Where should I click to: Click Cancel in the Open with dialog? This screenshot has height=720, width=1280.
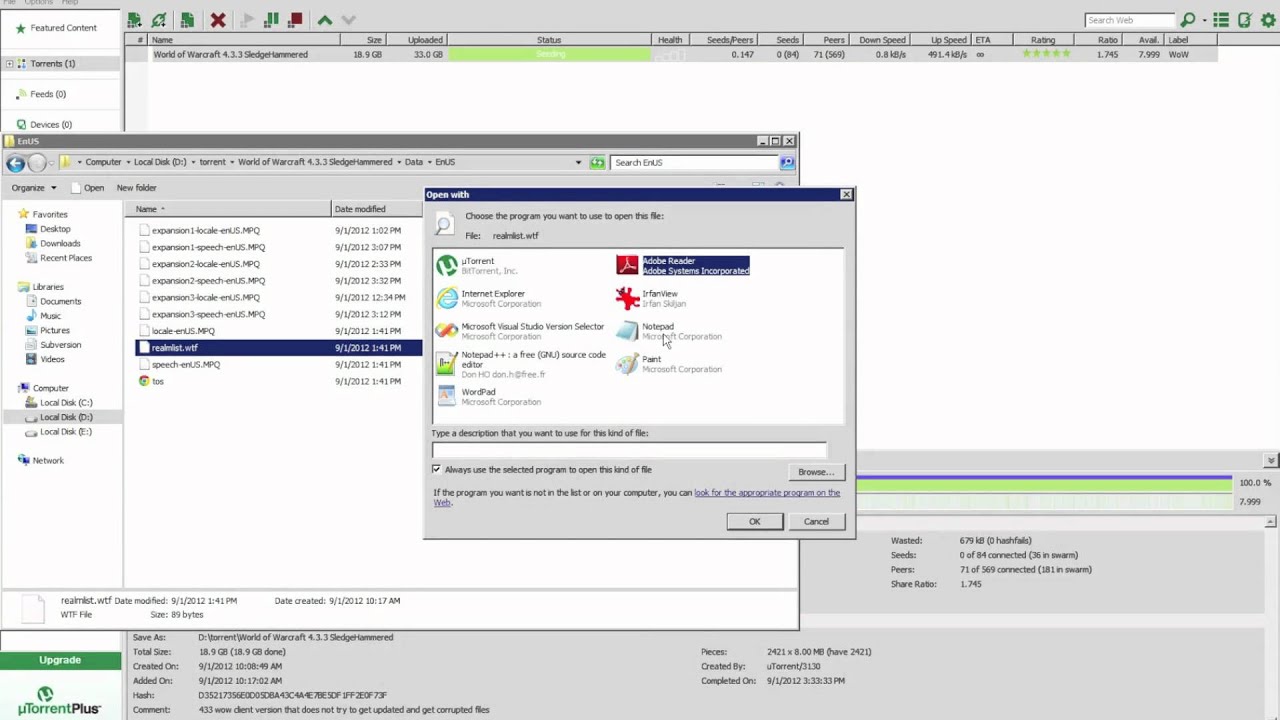tap(816, 522)
